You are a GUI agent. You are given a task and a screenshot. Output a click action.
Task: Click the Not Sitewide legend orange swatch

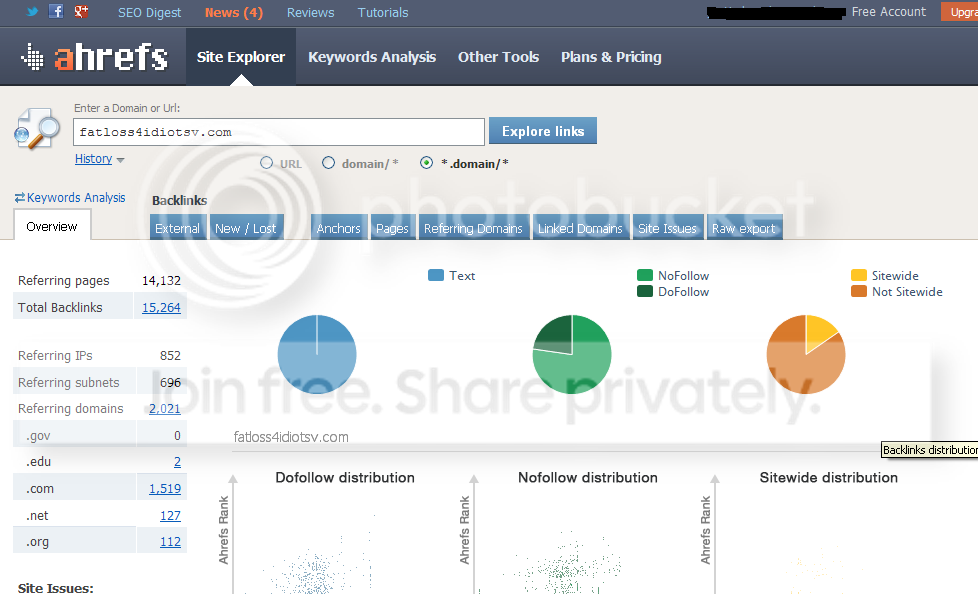click(859, 291)
